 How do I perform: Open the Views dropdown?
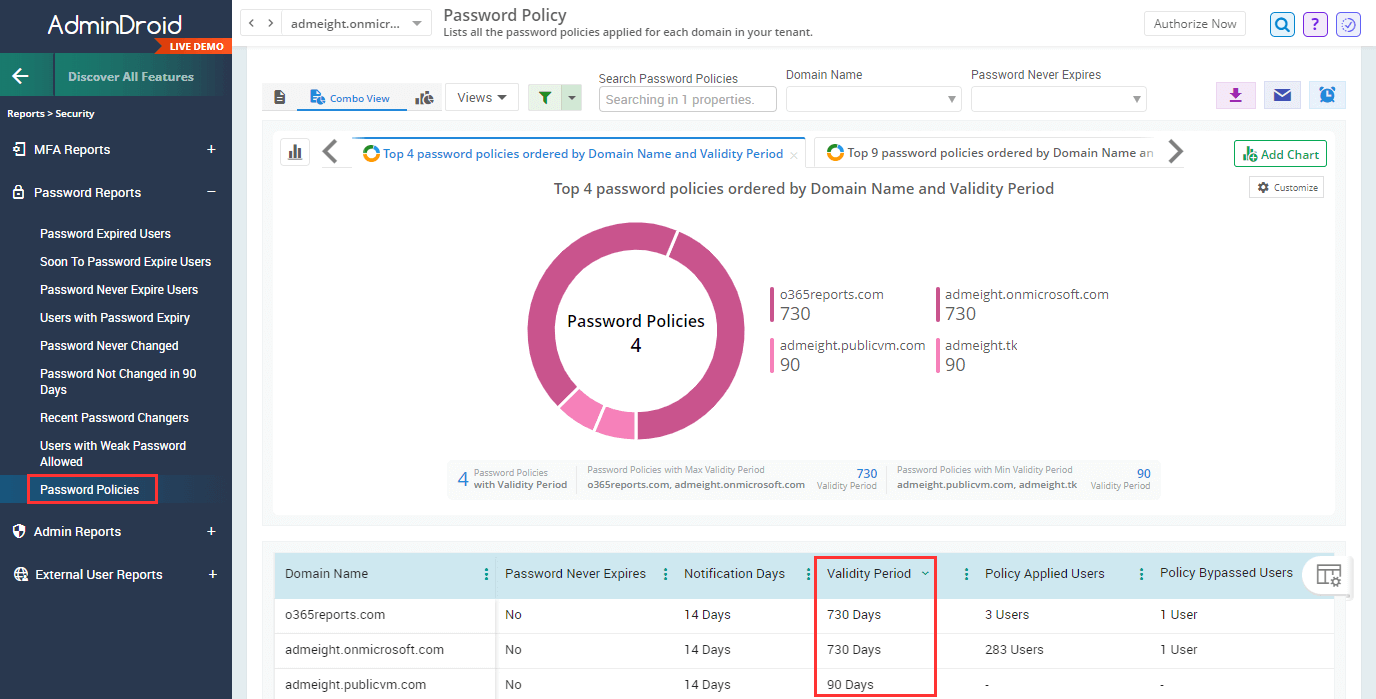click(482, 97)
